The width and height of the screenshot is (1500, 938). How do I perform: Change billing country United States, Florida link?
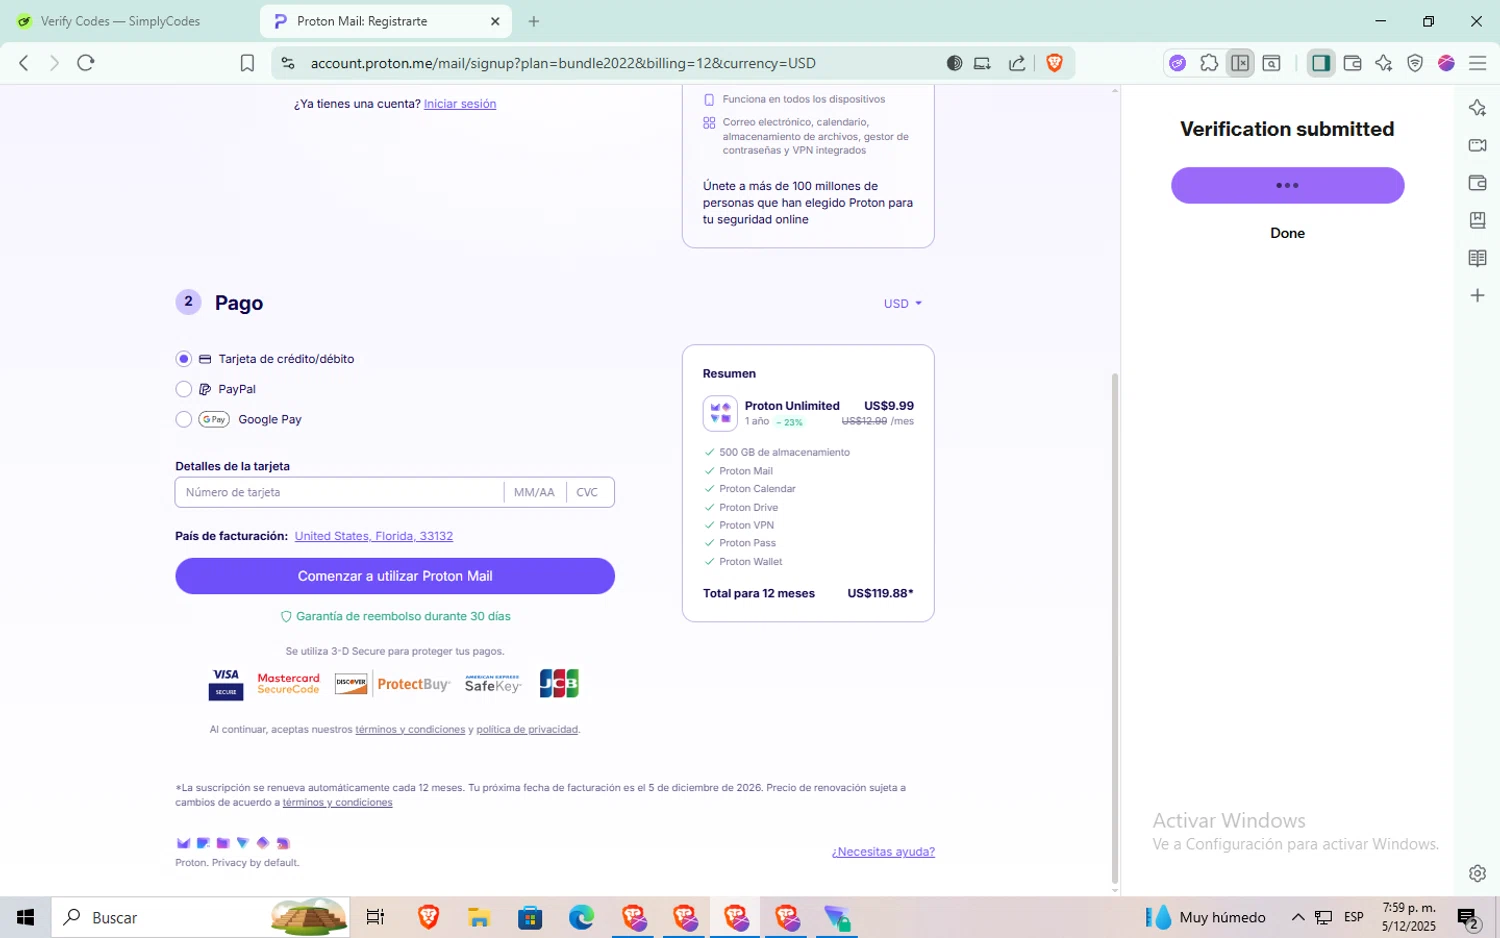[373, 536]
